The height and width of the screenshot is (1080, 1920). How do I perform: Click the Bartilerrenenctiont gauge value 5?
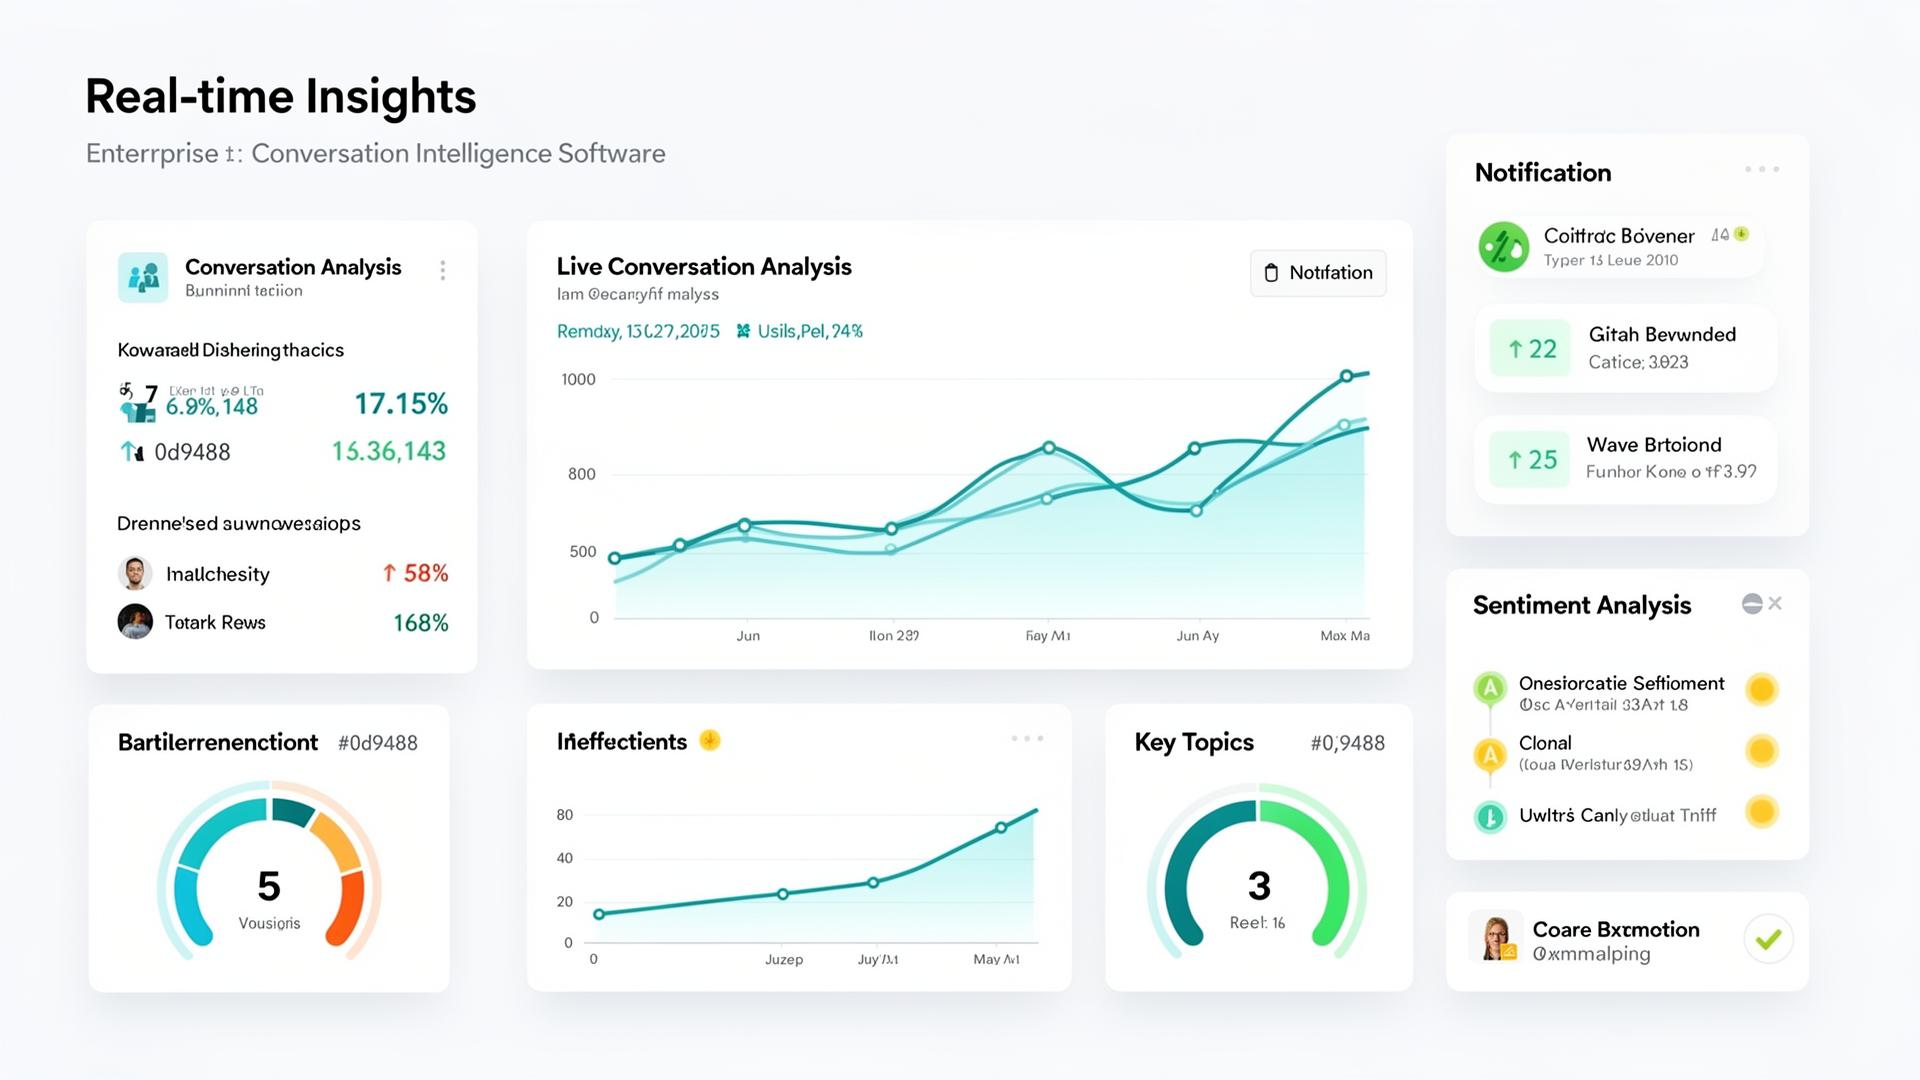coord(269,886)
